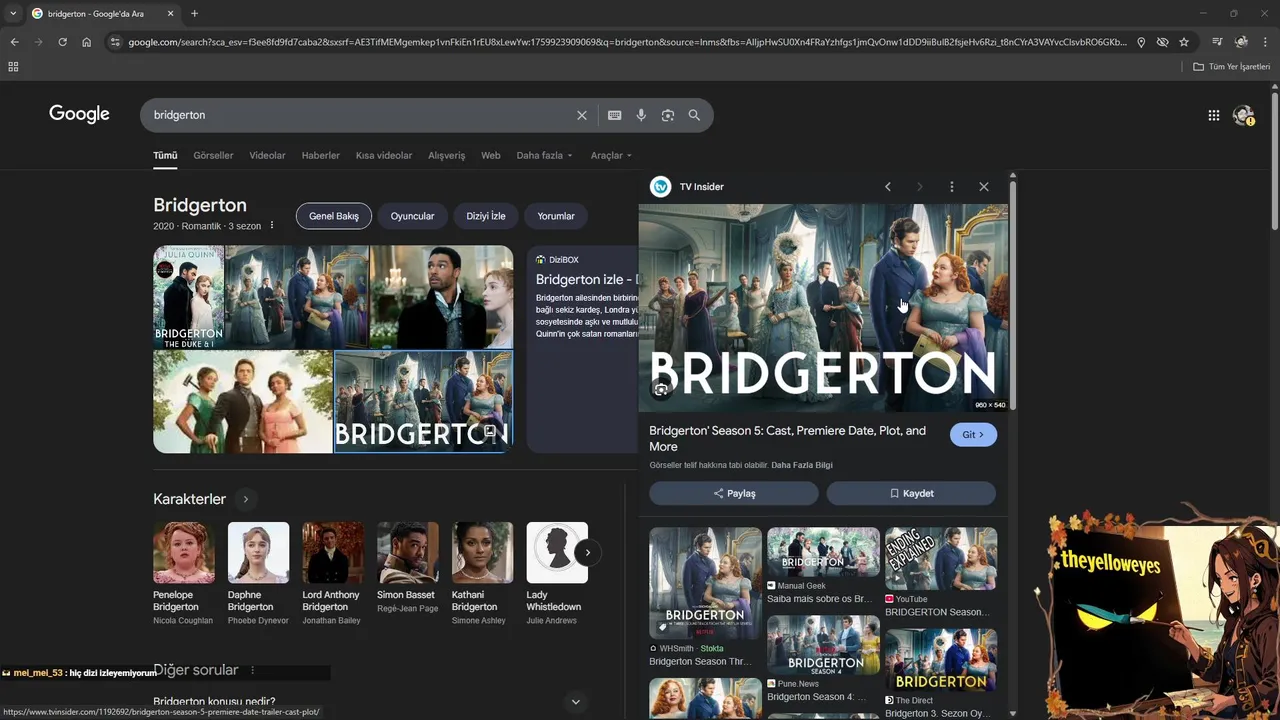Screen dimensions: 1280x720
Task: Reload the current page
Action: coord(62,42)
